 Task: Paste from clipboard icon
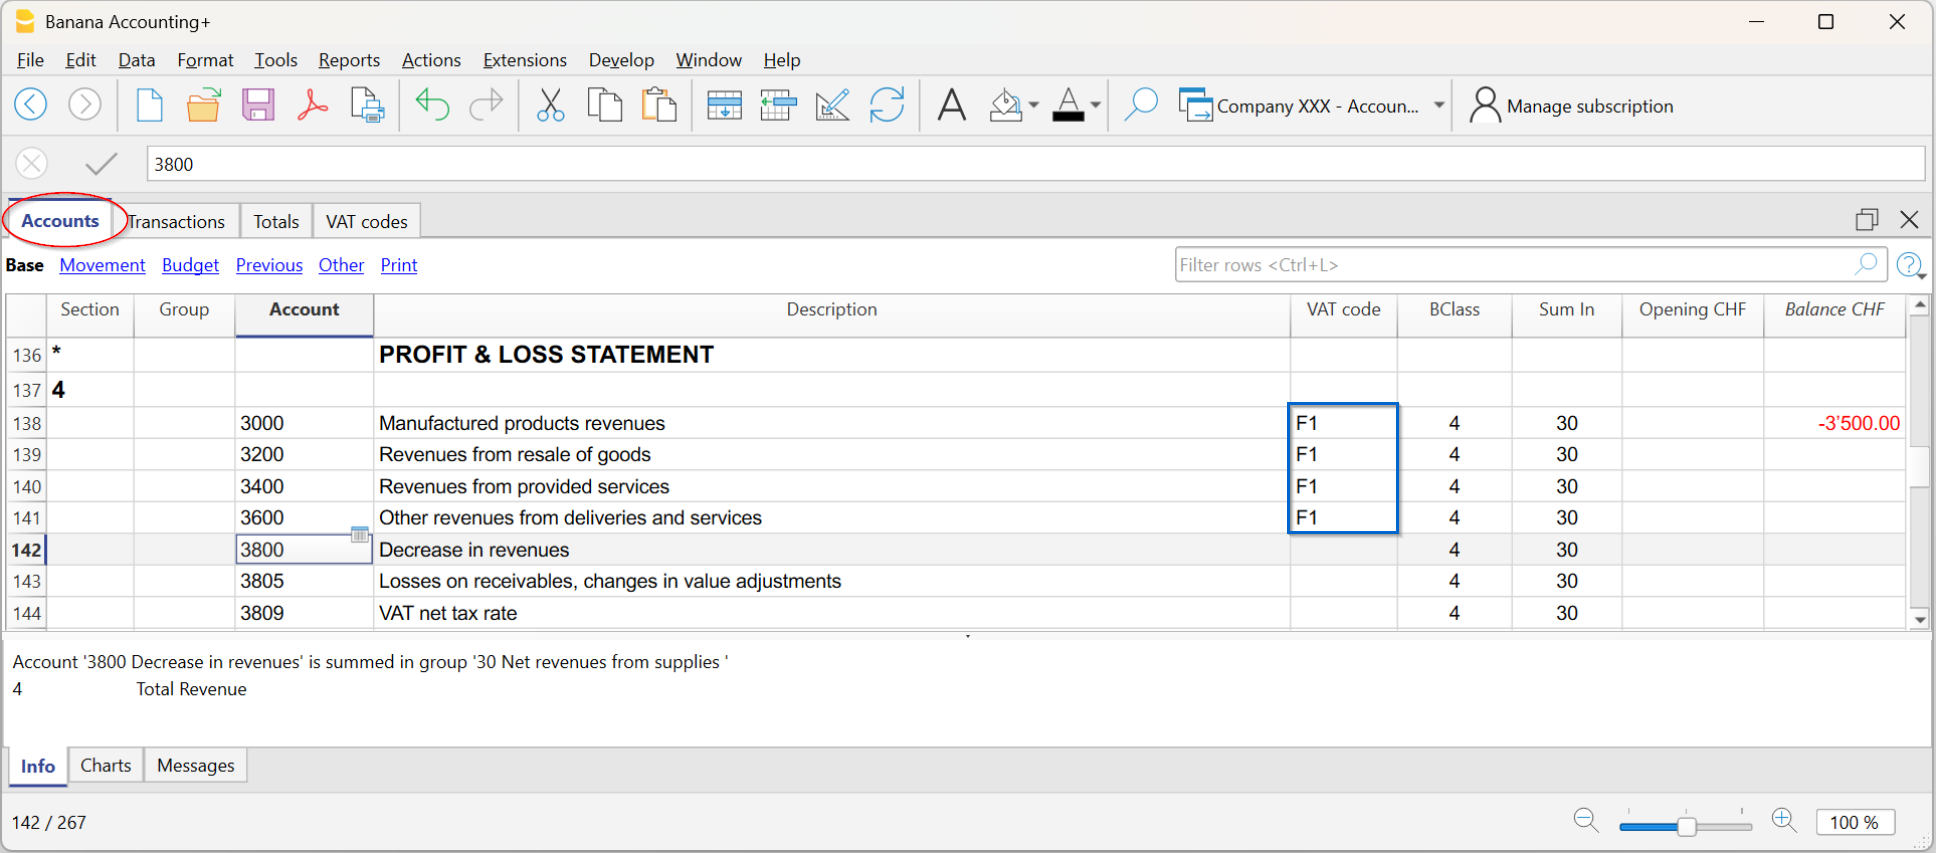click(659, 105)
